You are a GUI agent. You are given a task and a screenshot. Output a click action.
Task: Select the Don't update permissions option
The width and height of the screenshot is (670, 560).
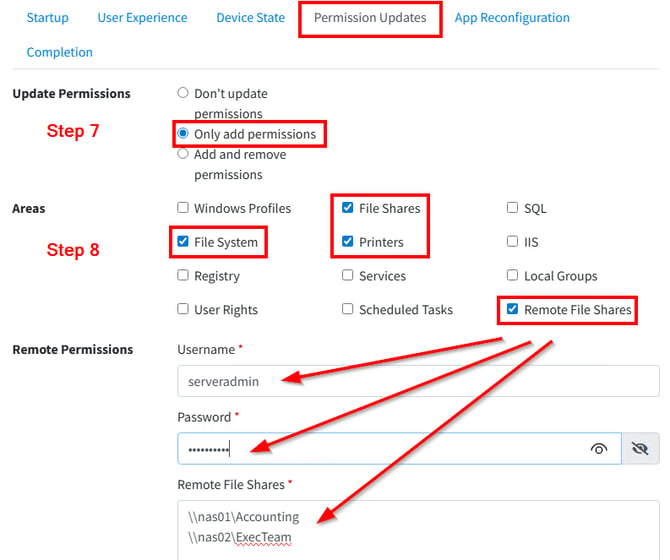pyautogui.click(x=183, y=93)
